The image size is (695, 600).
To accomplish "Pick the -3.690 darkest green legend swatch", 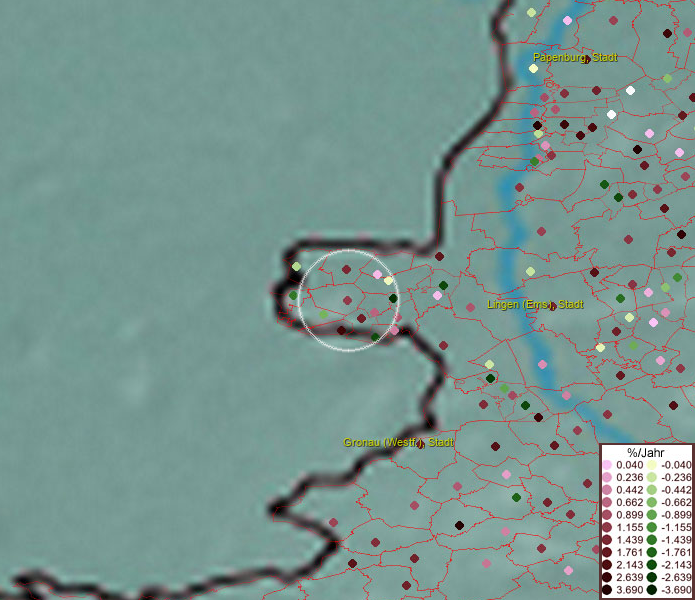I will pyautogui.click(x=651, y=591).
